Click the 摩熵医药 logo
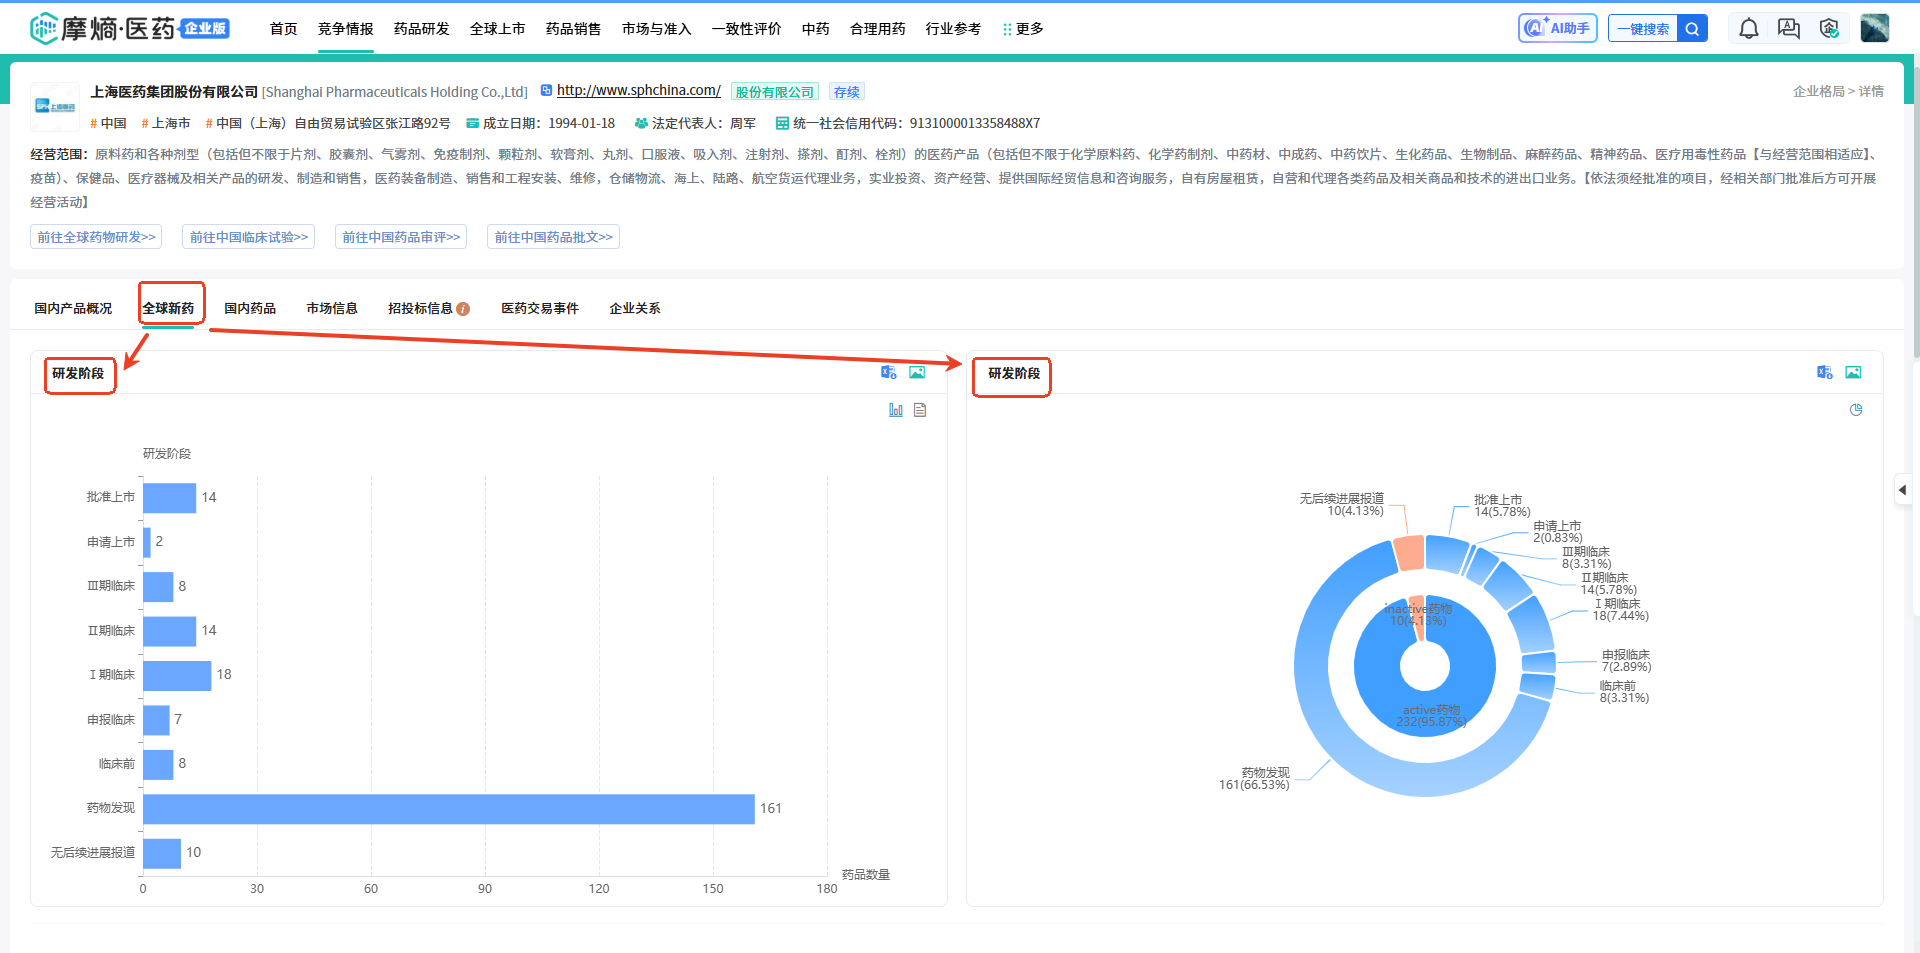 click(x=130, y=28)
